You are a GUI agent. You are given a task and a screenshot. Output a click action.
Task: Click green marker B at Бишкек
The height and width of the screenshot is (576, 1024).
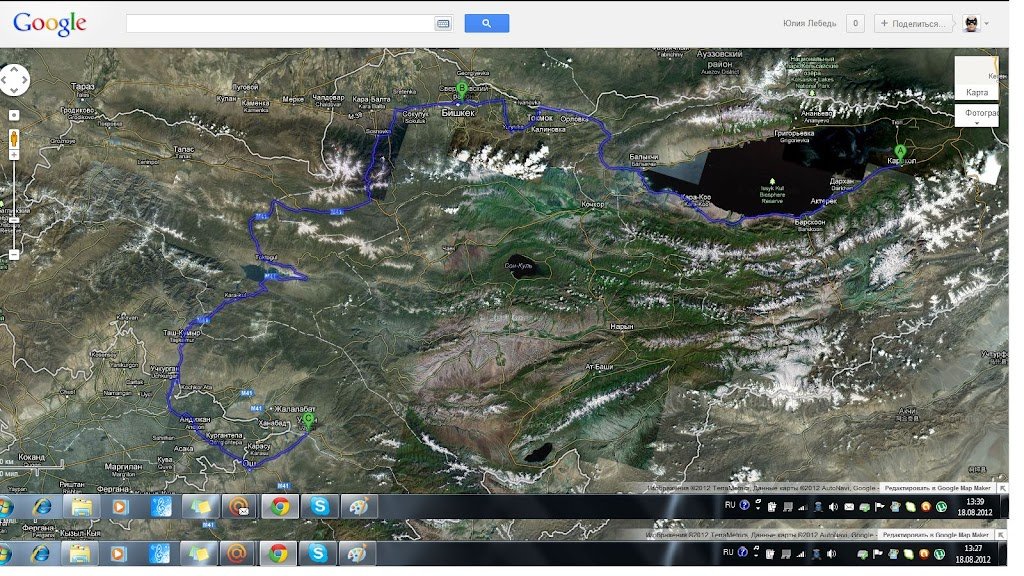(x=461, y=90)
